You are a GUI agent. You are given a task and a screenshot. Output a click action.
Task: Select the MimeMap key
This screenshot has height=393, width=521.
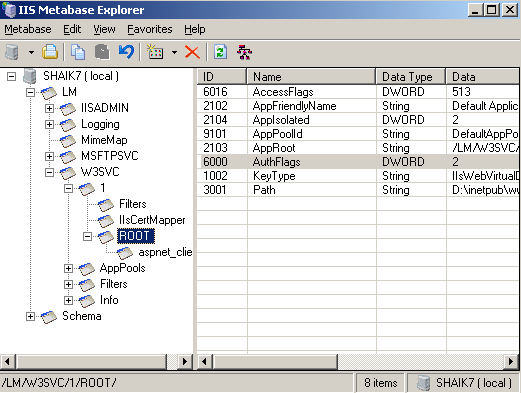tap(104, 140)
